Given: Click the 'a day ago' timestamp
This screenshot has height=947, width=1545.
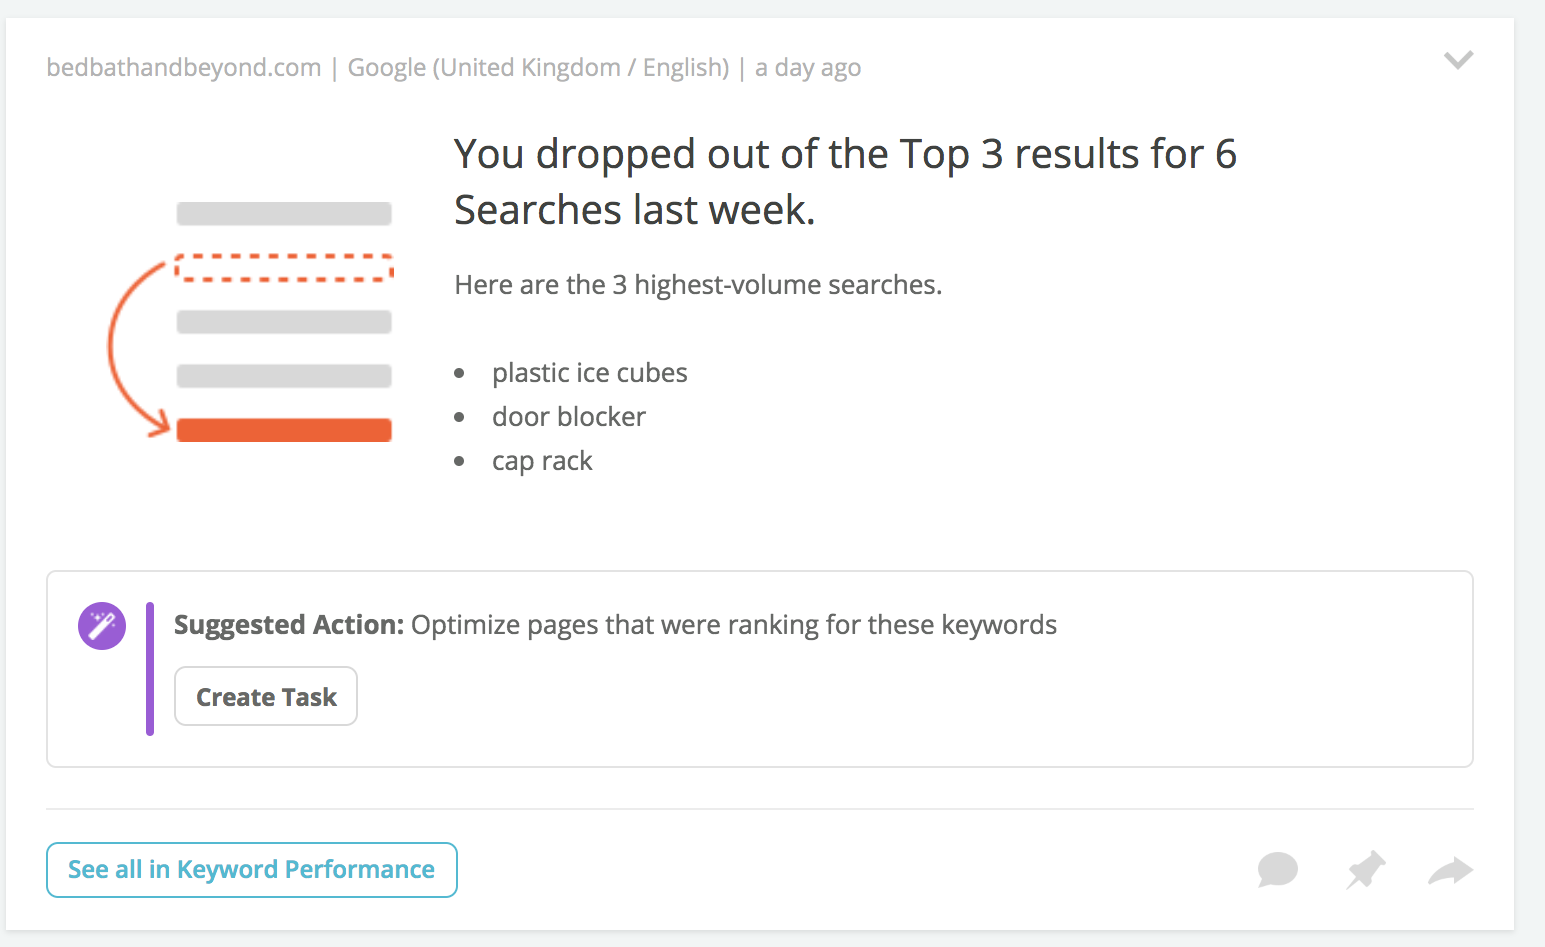Looking at the screenshot, I should pyautogui.click(x=808, y=67).
